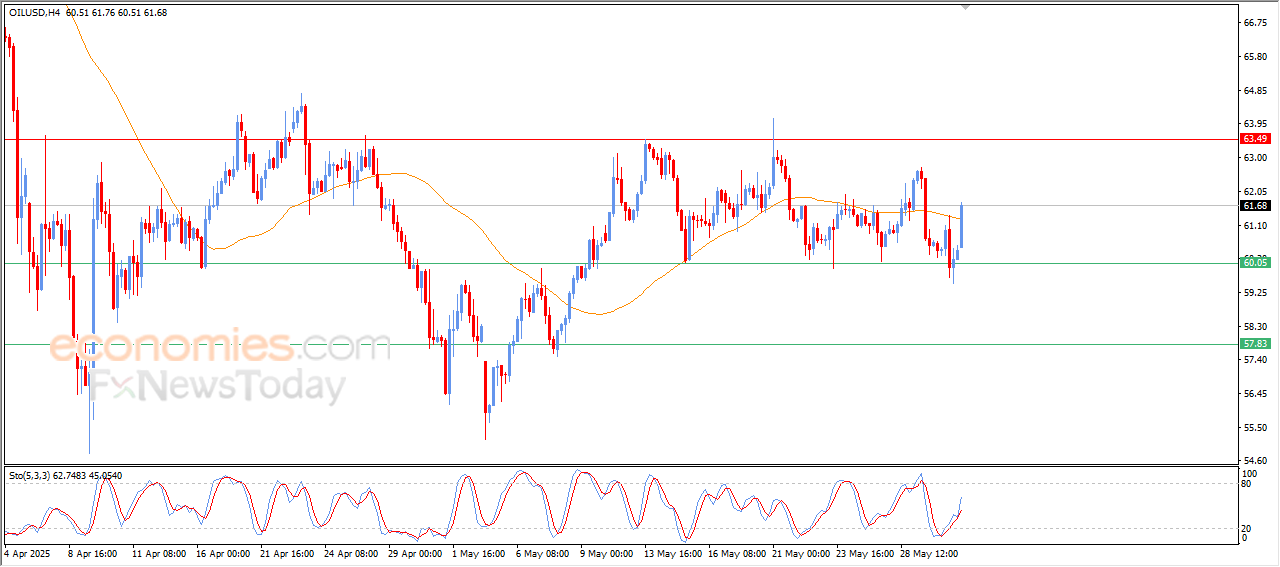
Task: Click the 11 Apr 08:00 time label
Action: (157, 552)
